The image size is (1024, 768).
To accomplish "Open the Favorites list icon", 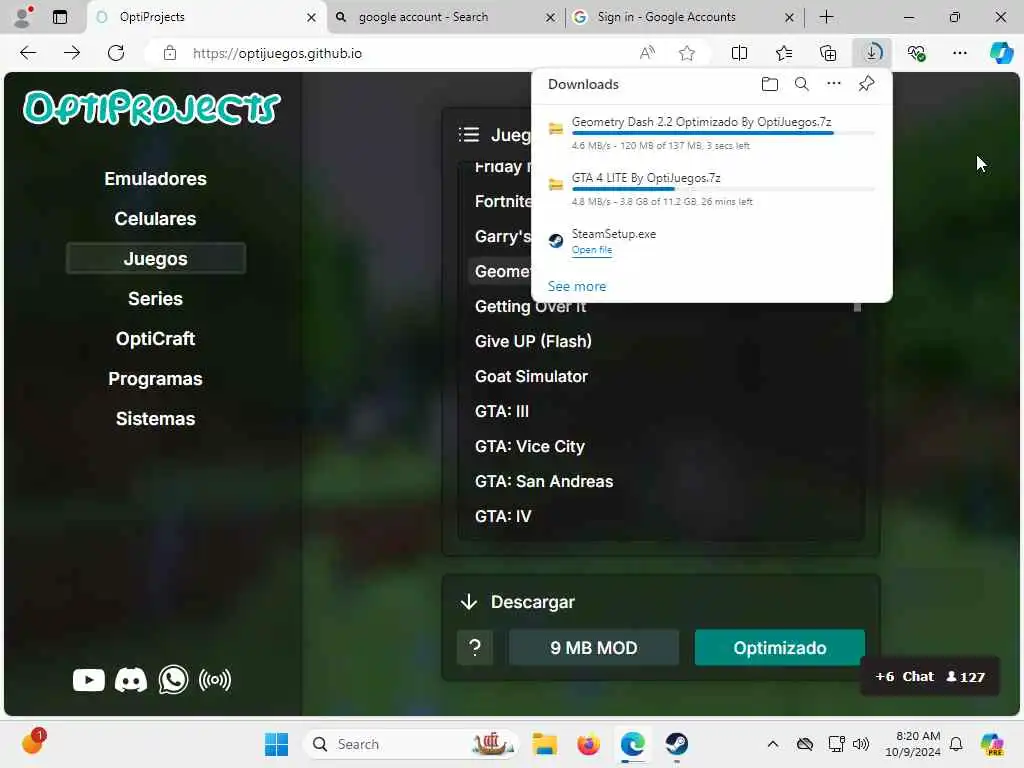I will point(784,53).
